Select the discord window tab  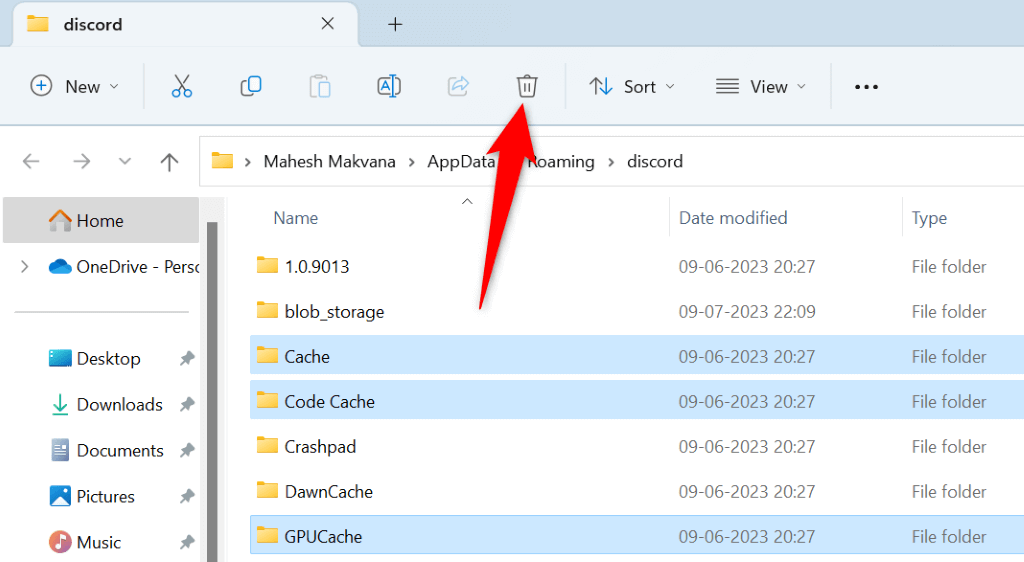click(x=185, y=25)
